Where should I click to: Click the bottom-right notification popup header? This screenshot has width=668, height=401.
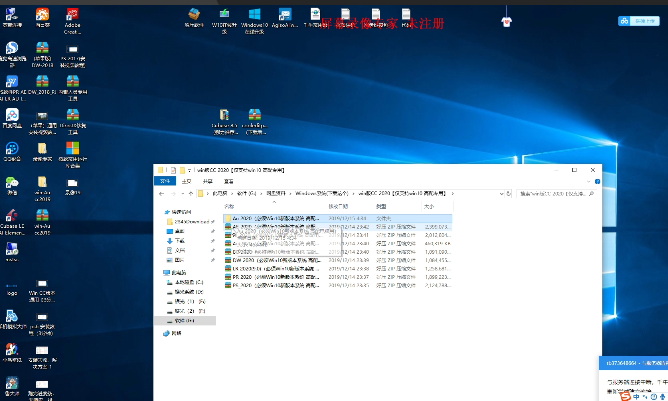click(x=633, y=363)
